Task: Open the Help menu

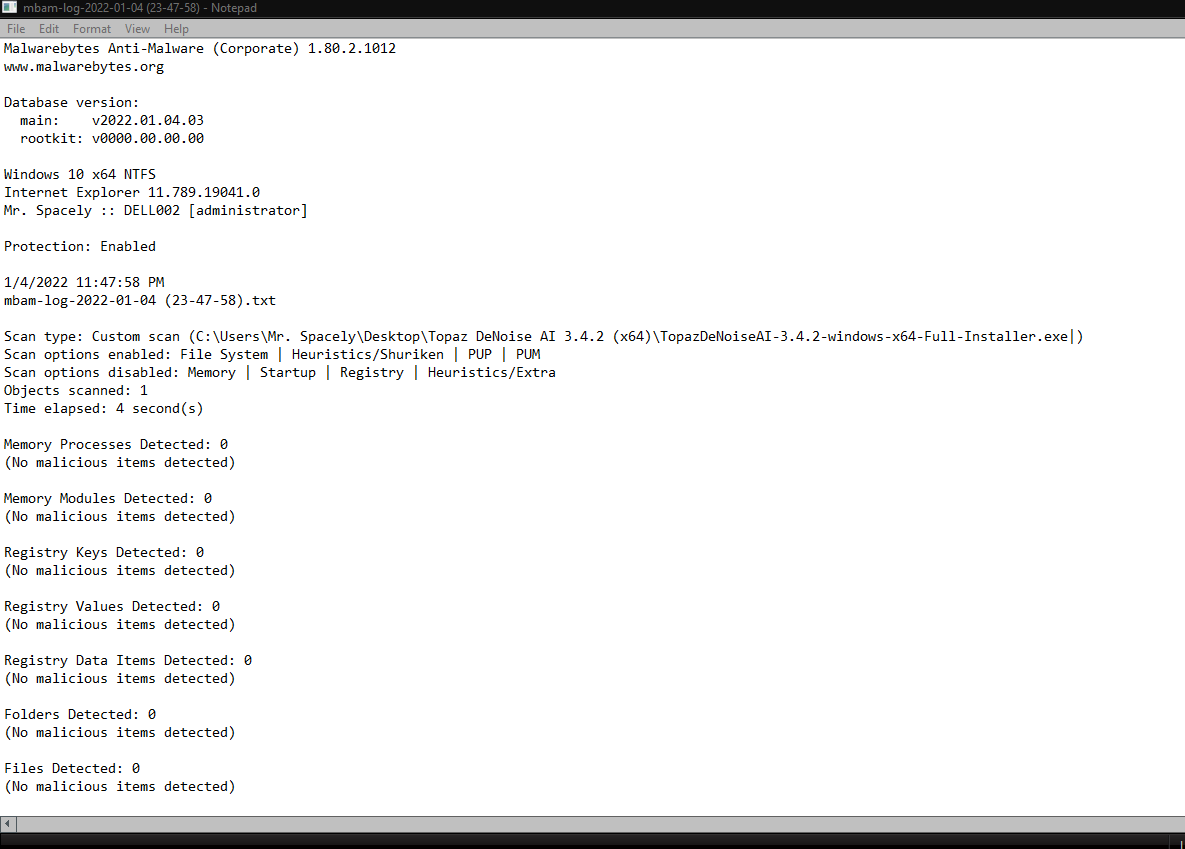Action: [x=176, y=29]
